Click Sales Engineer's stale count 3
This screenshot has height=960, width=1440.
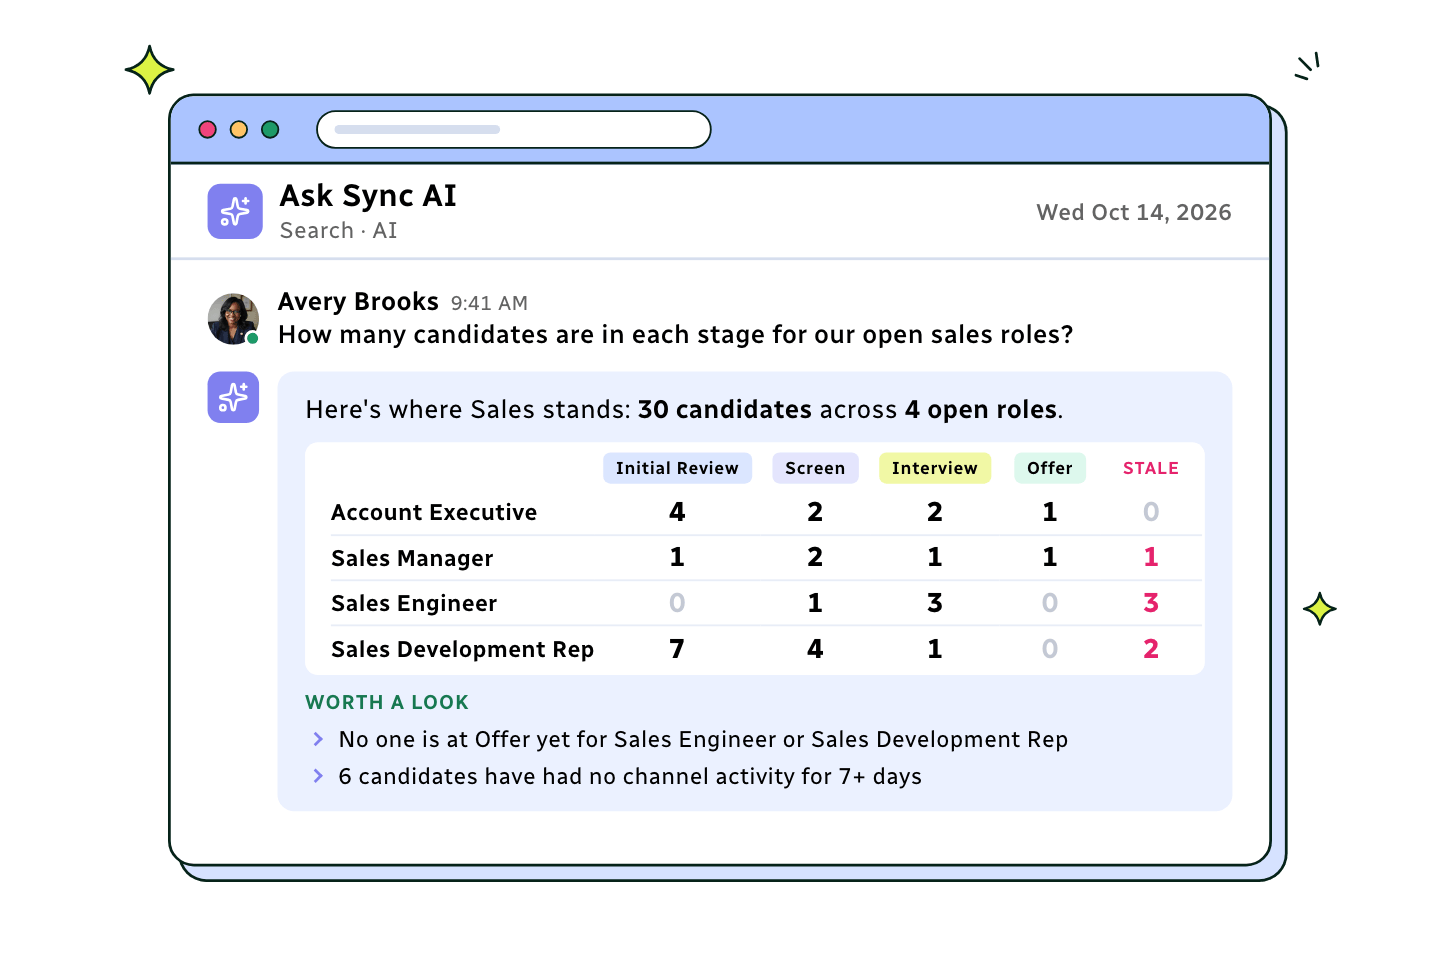1151,603
